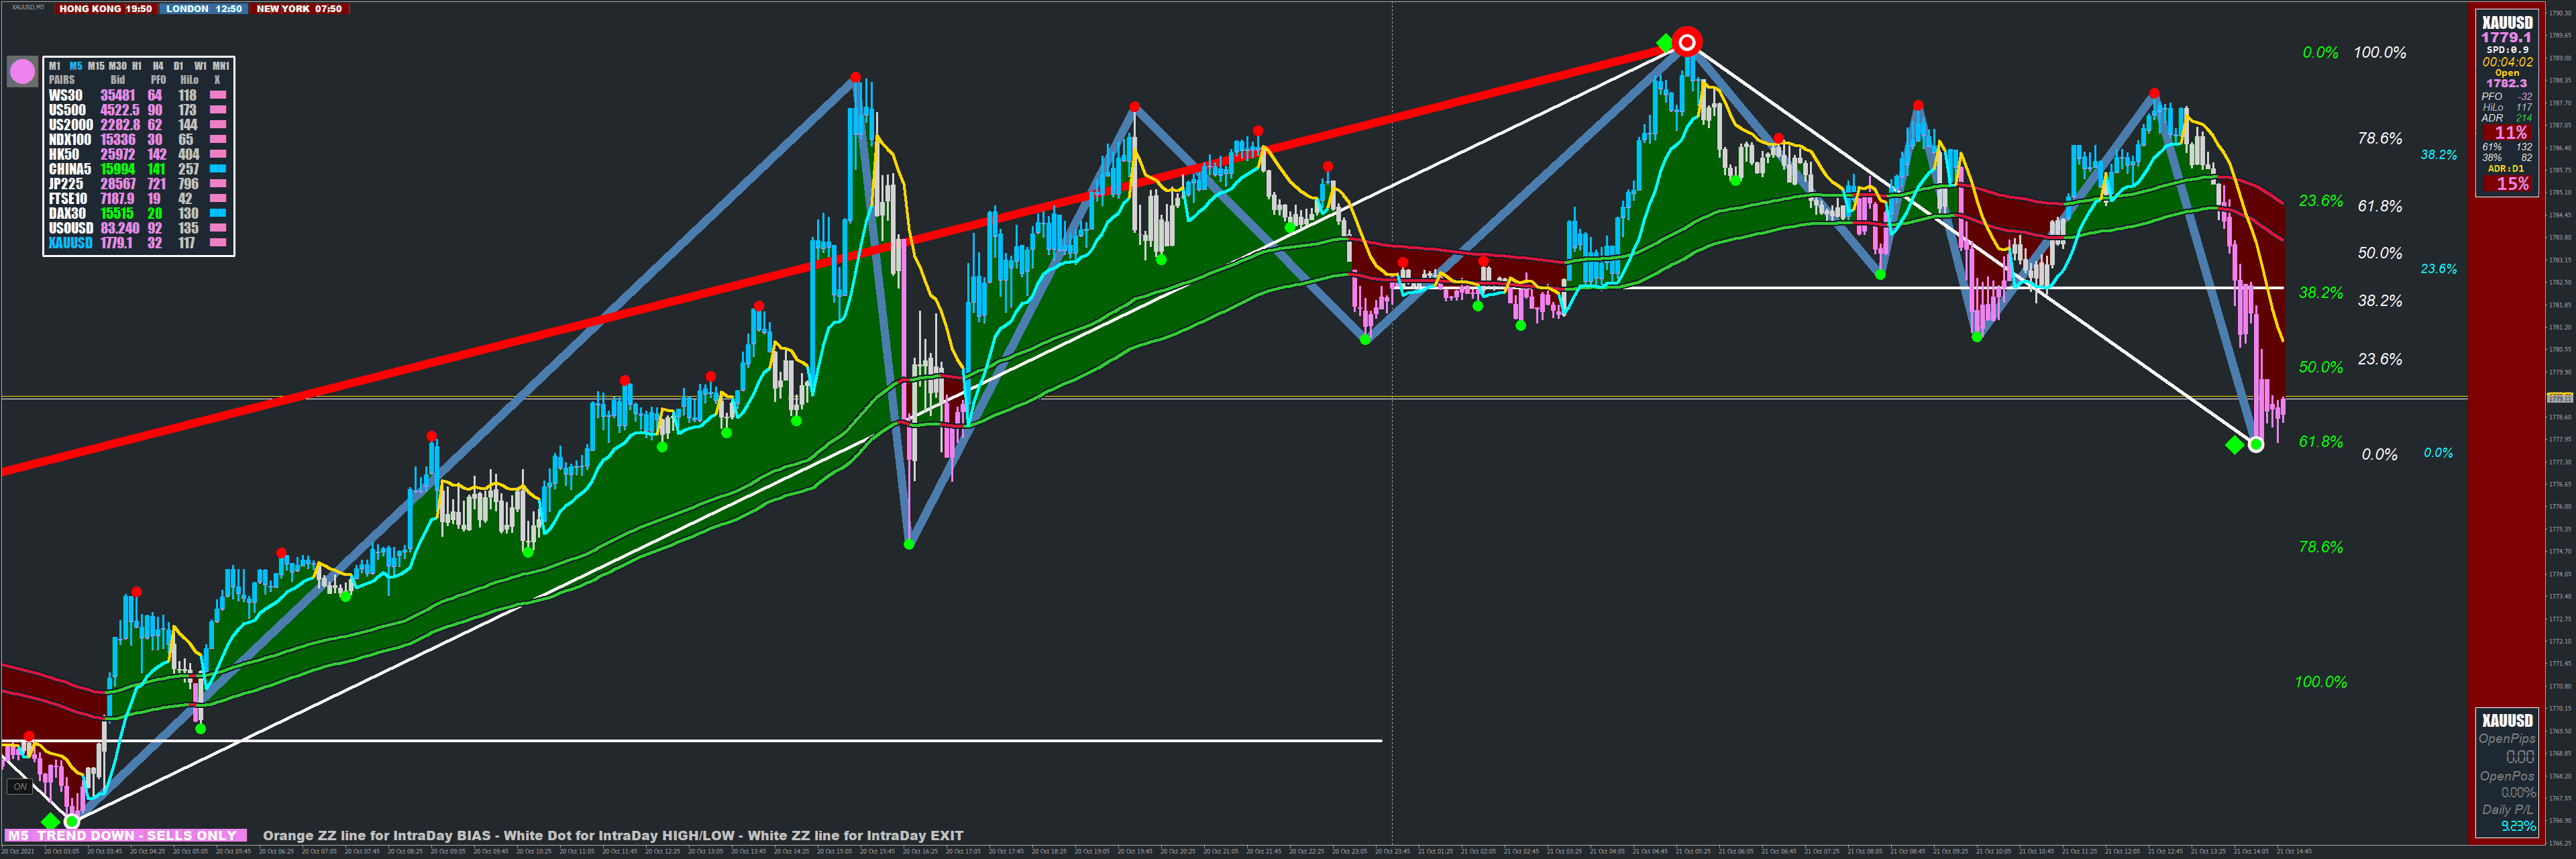2576x859 pixels.
Task: Click green diamond near latest swing low
Action: pos(2234,445)
